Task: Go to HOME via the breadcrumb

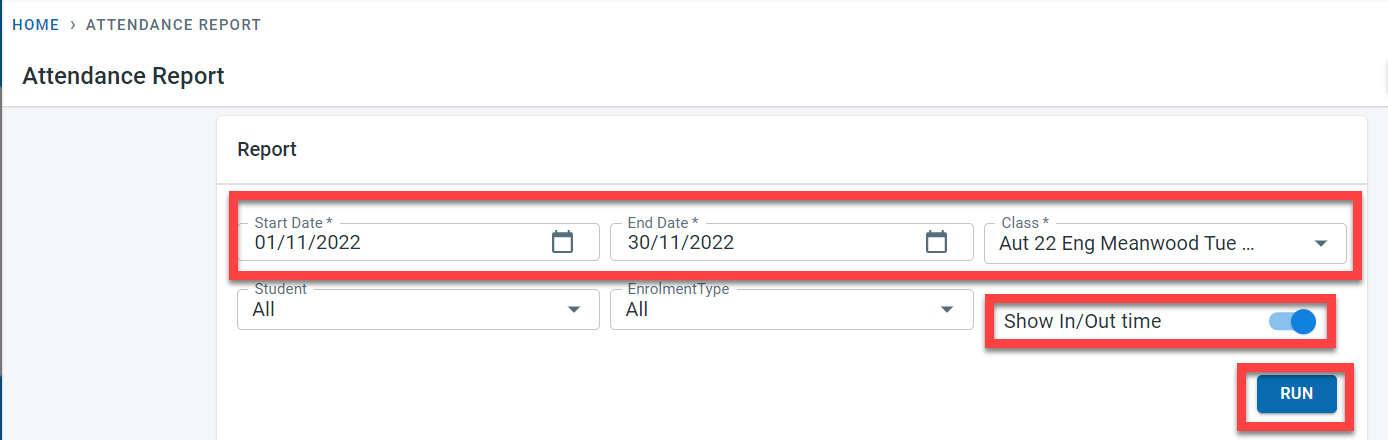Action: click(36, 25)
